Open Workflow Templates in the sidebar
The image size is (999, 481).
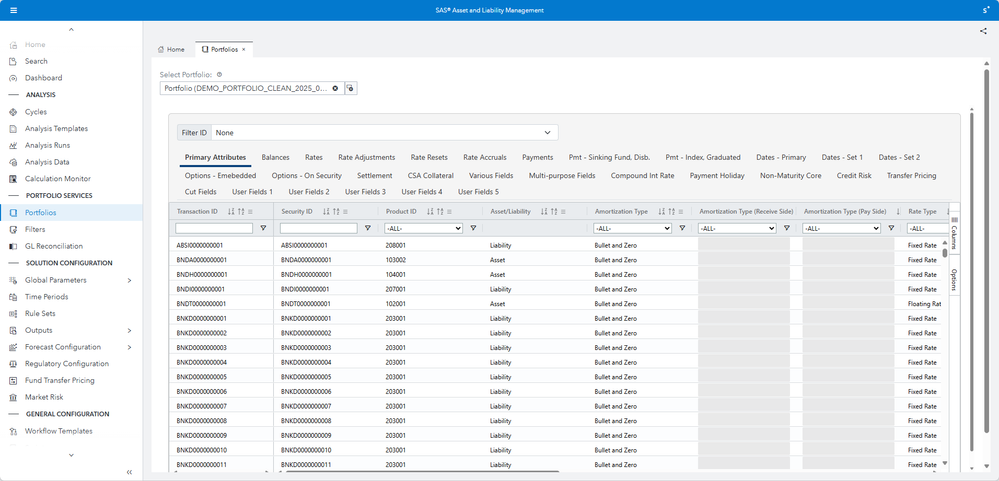(x=59, y=431)
